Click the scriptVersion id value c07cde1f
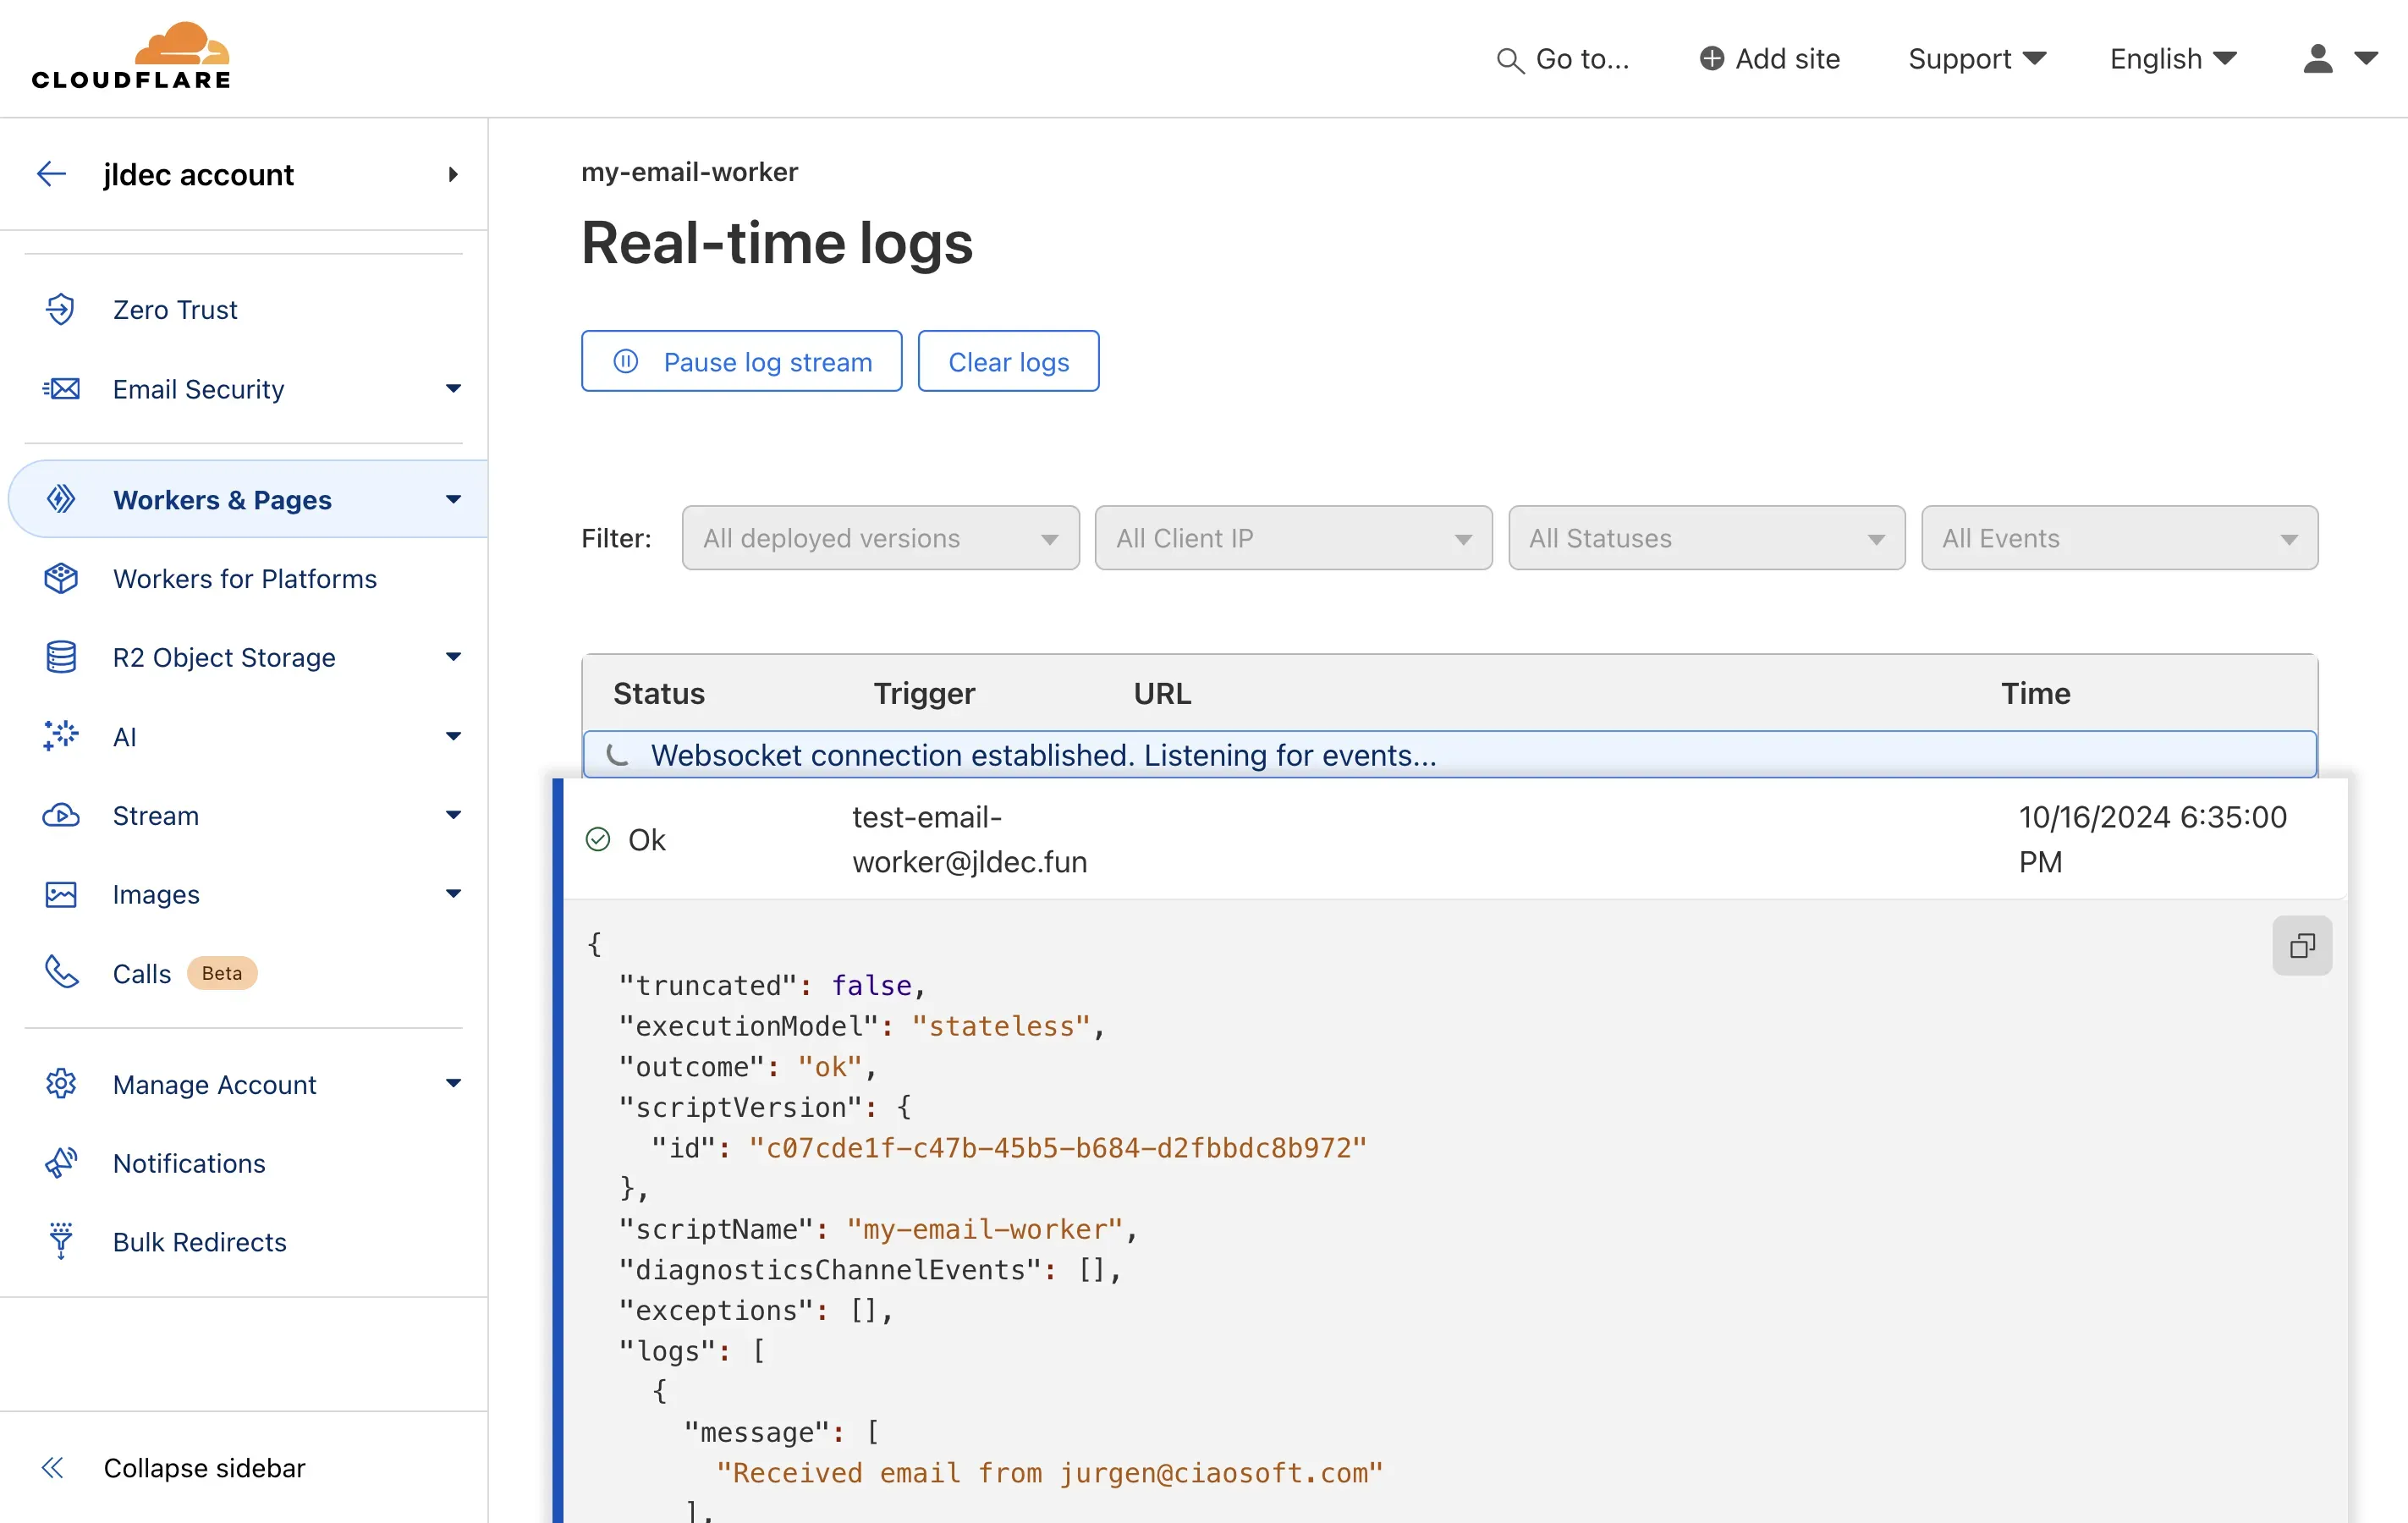Image resolution: width=2408 pixels, height=1523 pixels. point(1058,1147)
